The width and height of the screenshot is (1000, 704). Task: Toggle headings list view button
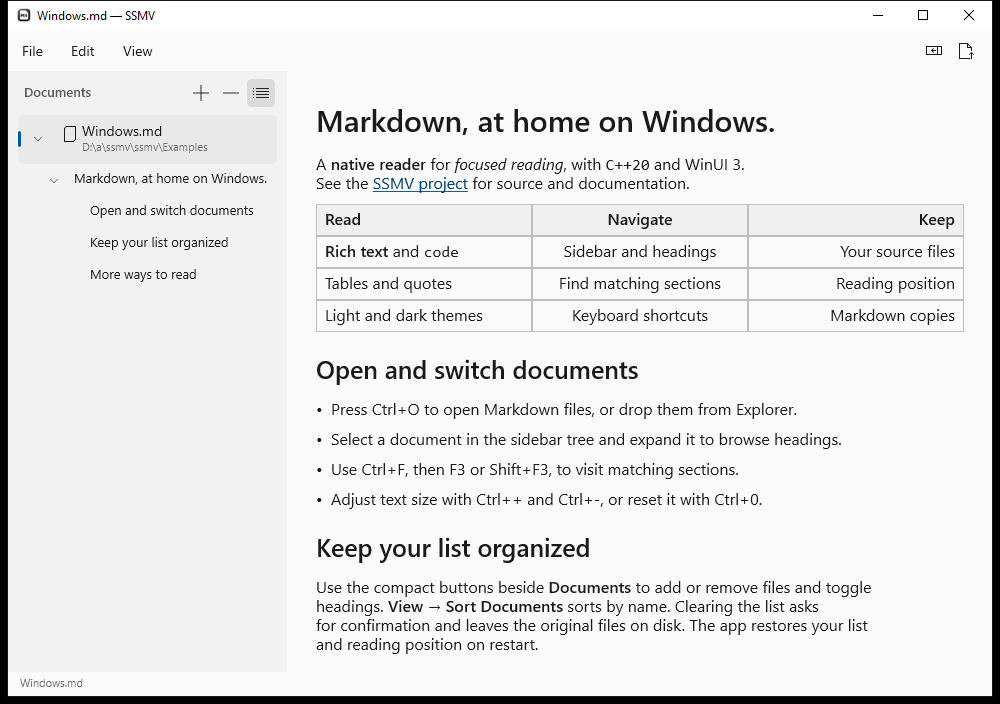261,93
